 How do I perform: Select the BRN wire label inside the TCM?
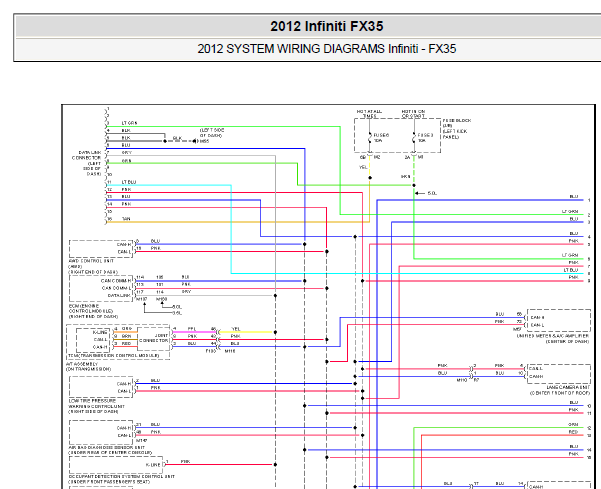pyautogui.click(x=126, y=336)
